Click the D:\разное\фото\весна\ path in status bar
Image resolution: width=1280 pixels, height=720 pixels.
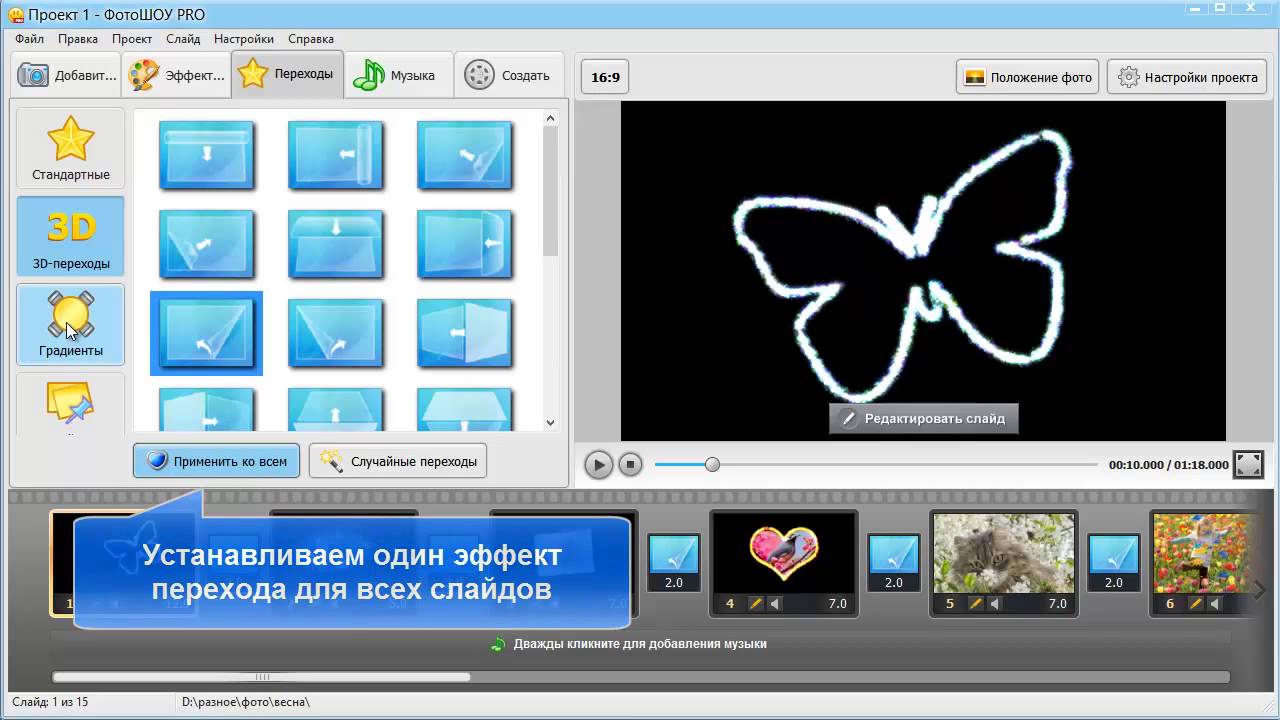(x=246, y=702)
